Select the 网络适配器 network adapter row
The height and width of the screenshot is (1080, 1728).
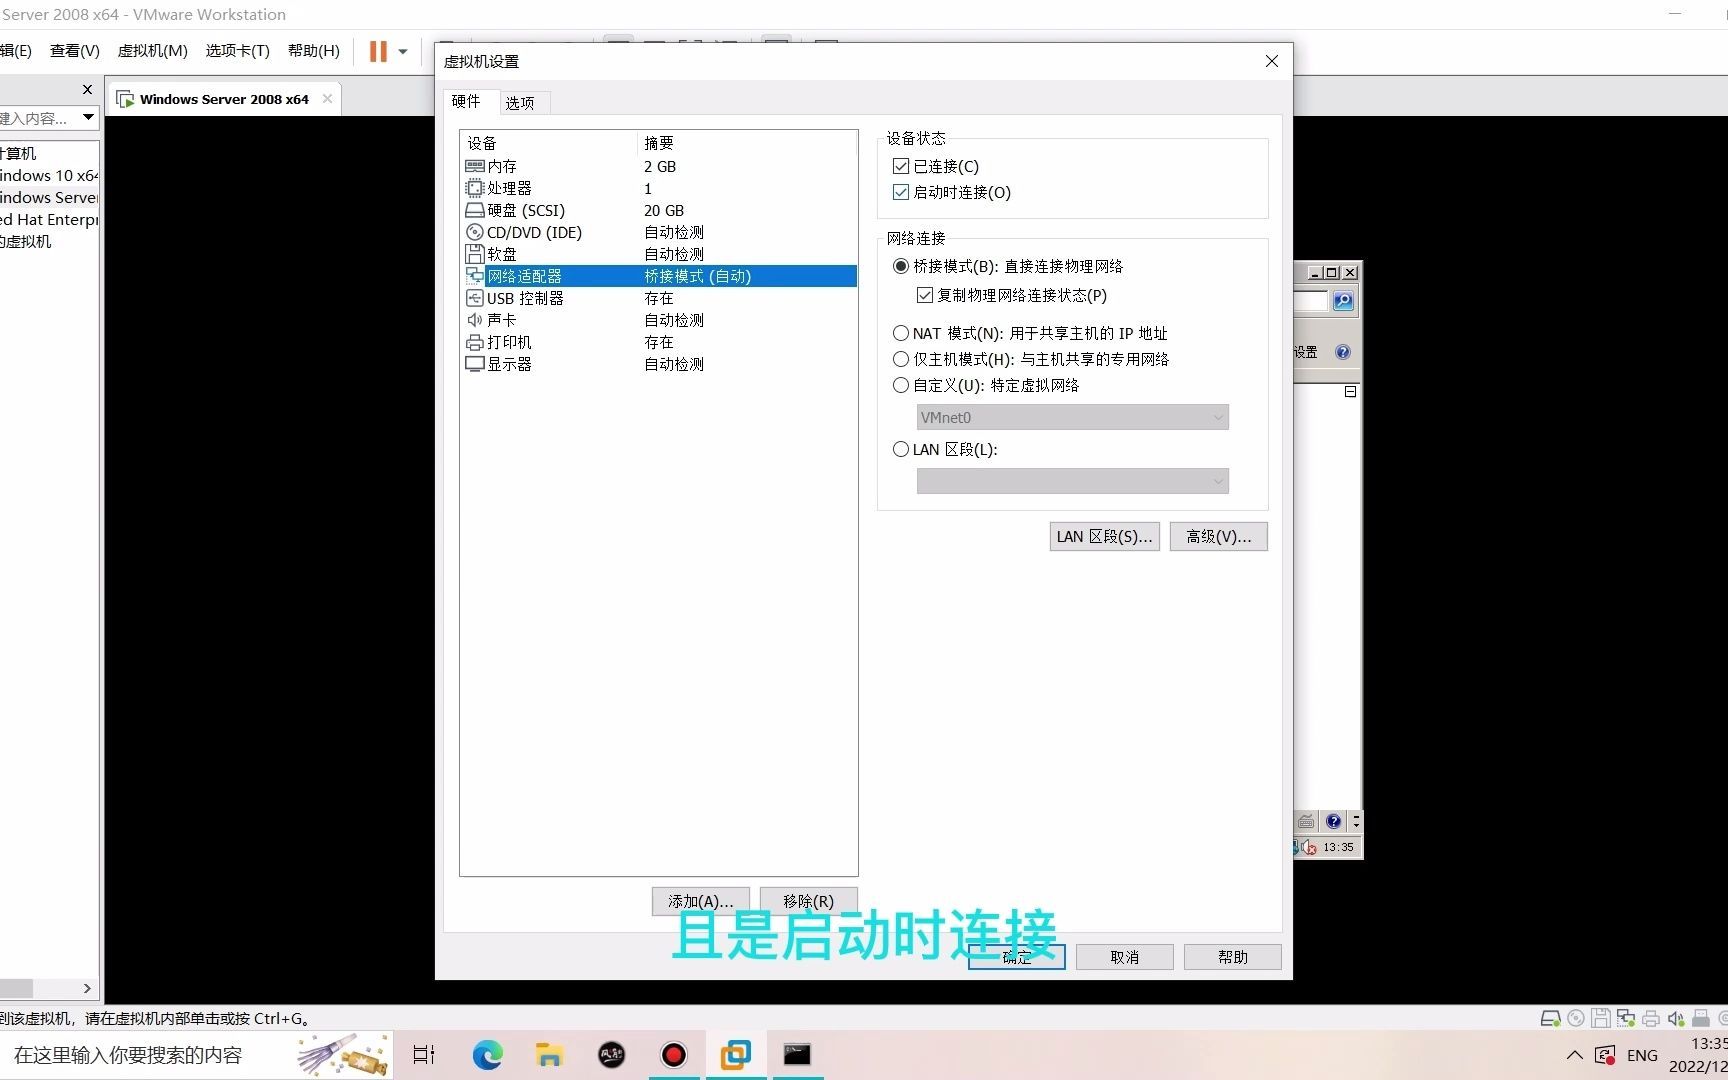click(x=658, y=276)
